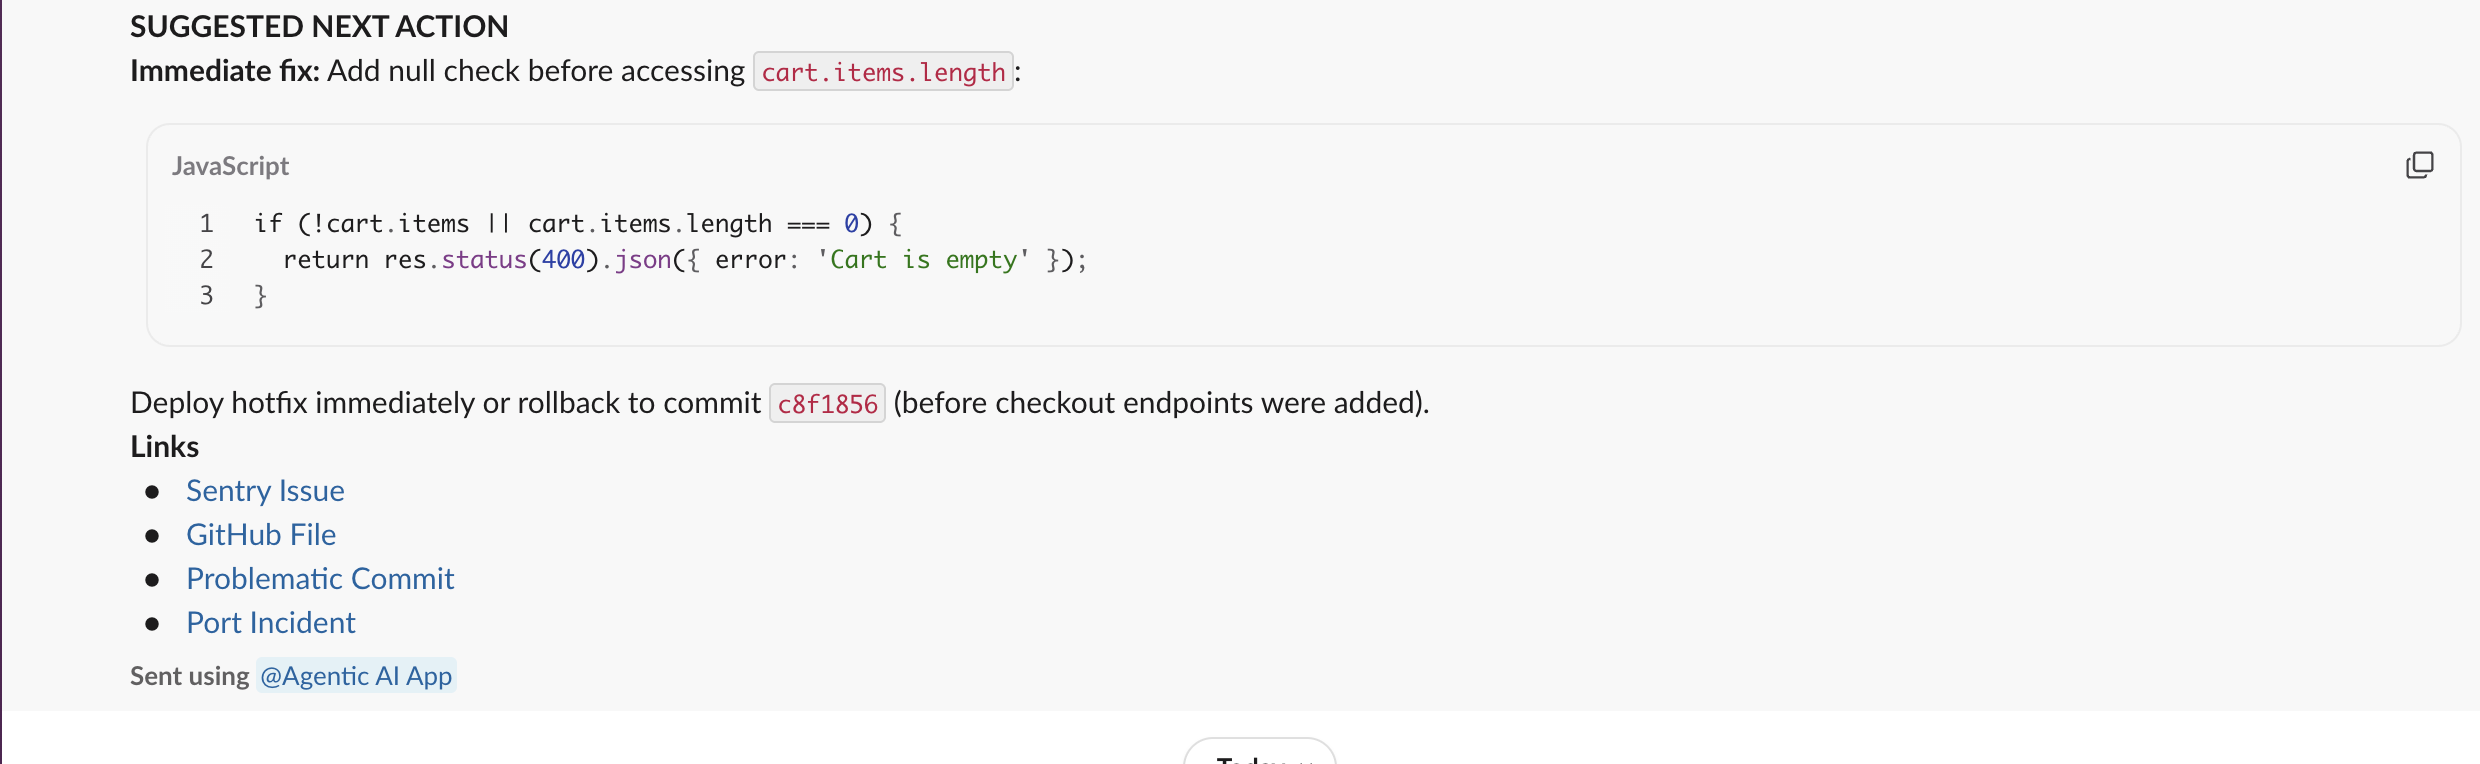Click the cart.items.length inline code

[x=883, y=72]
